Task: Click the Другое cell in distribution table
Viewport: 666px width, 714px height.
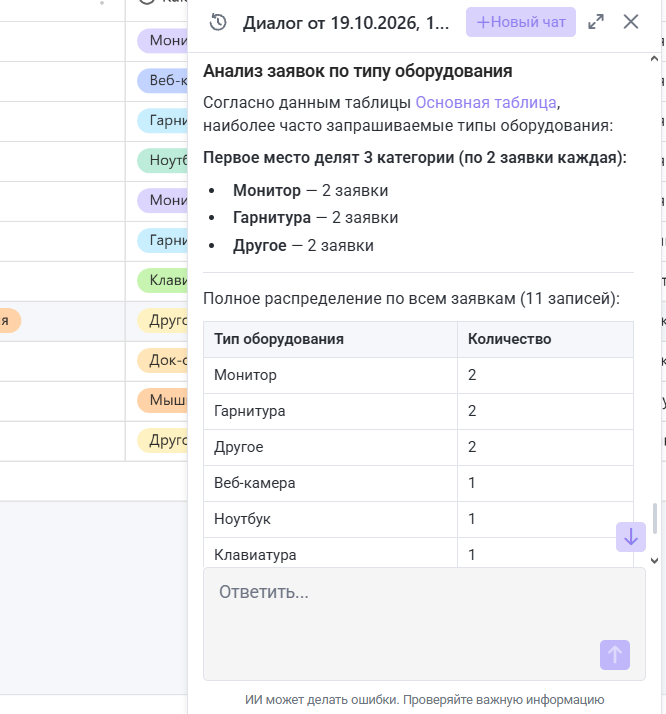Action: coord(330,447)
